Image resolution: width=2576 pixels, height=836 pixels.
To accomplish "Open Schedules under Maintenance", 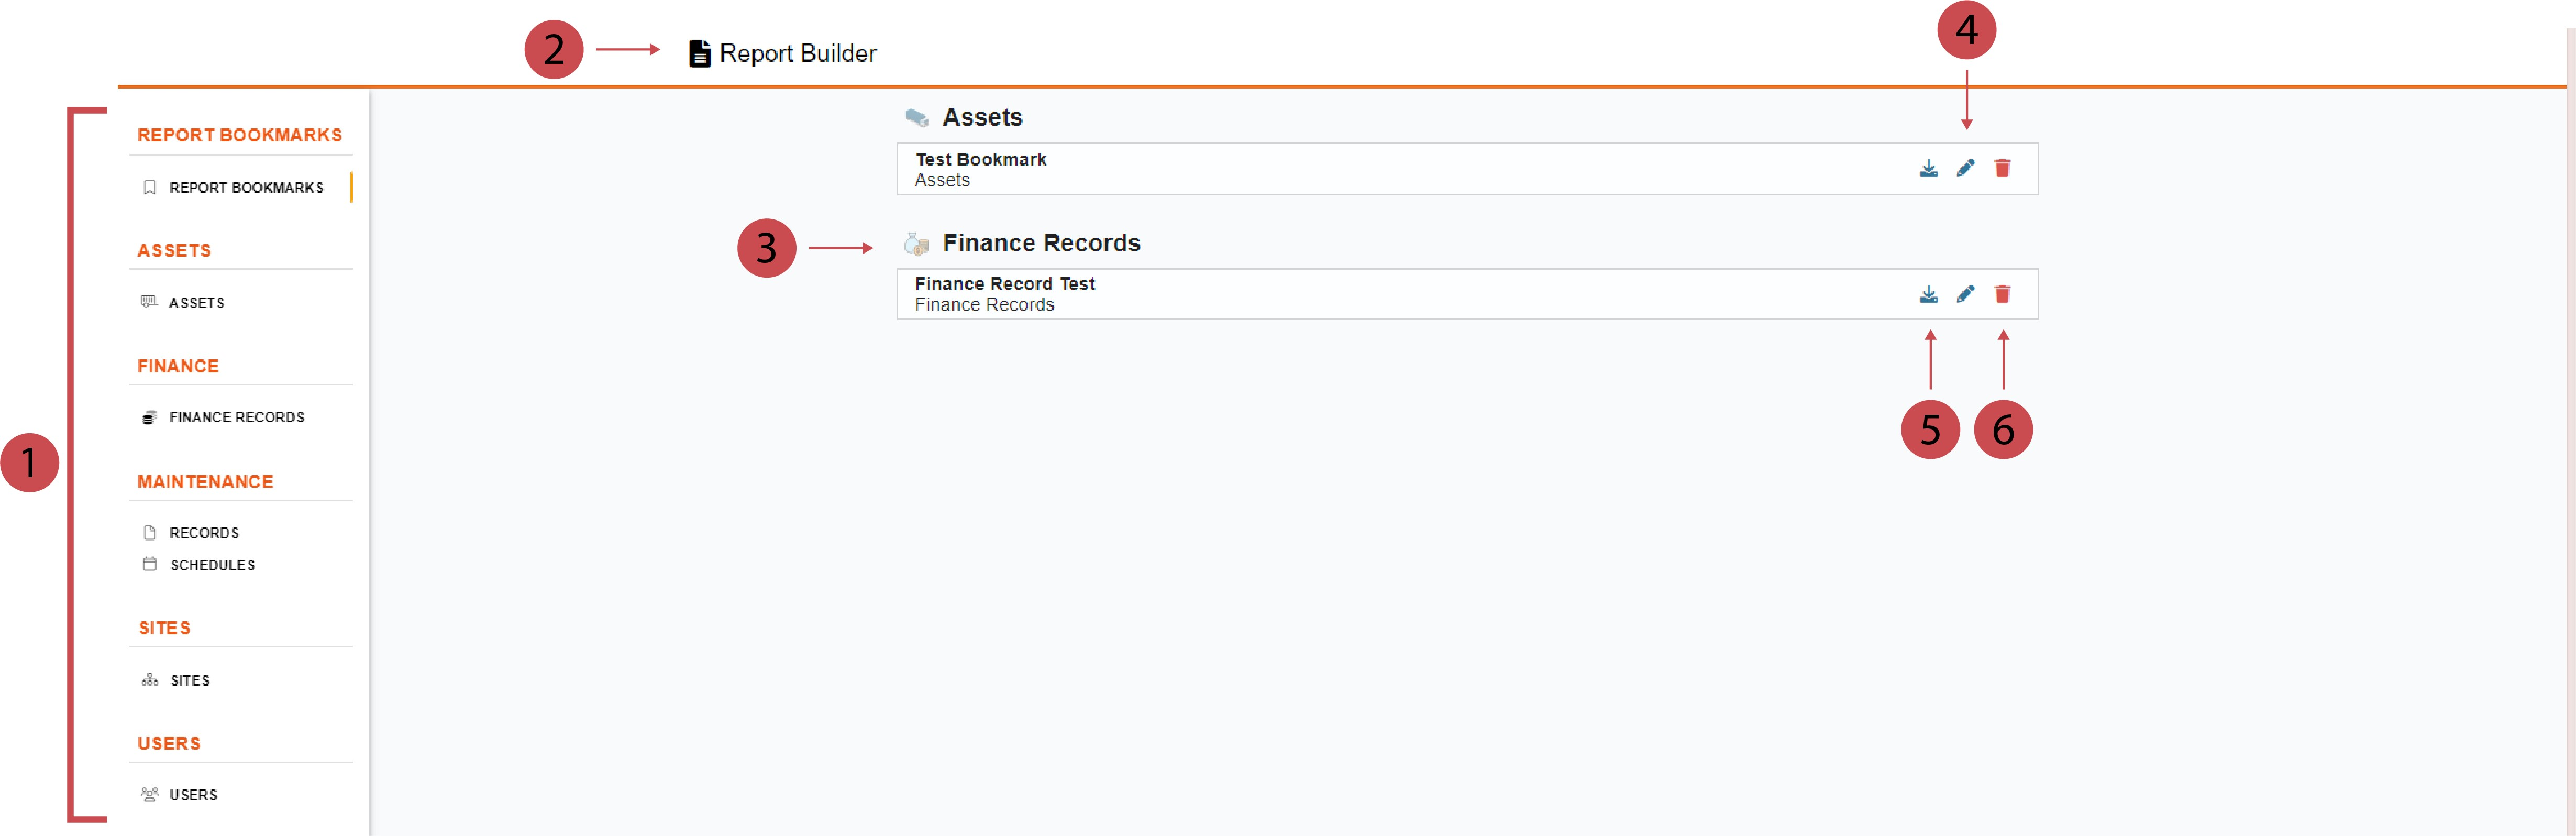I will 212,565.
